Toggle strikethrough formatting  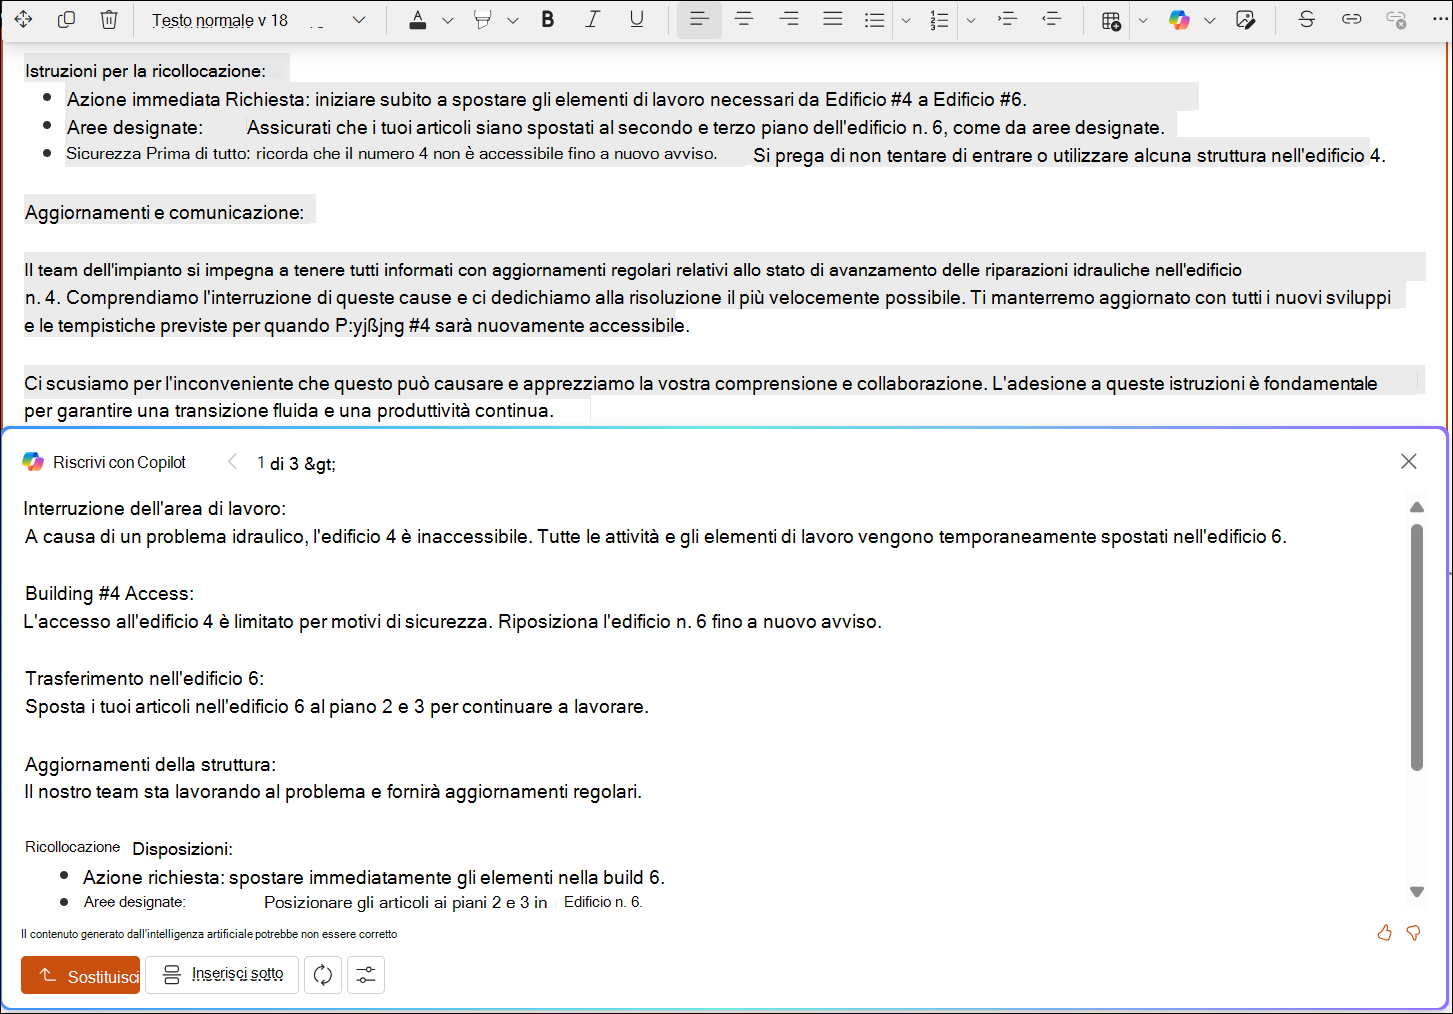click(x=1306, y=20)
